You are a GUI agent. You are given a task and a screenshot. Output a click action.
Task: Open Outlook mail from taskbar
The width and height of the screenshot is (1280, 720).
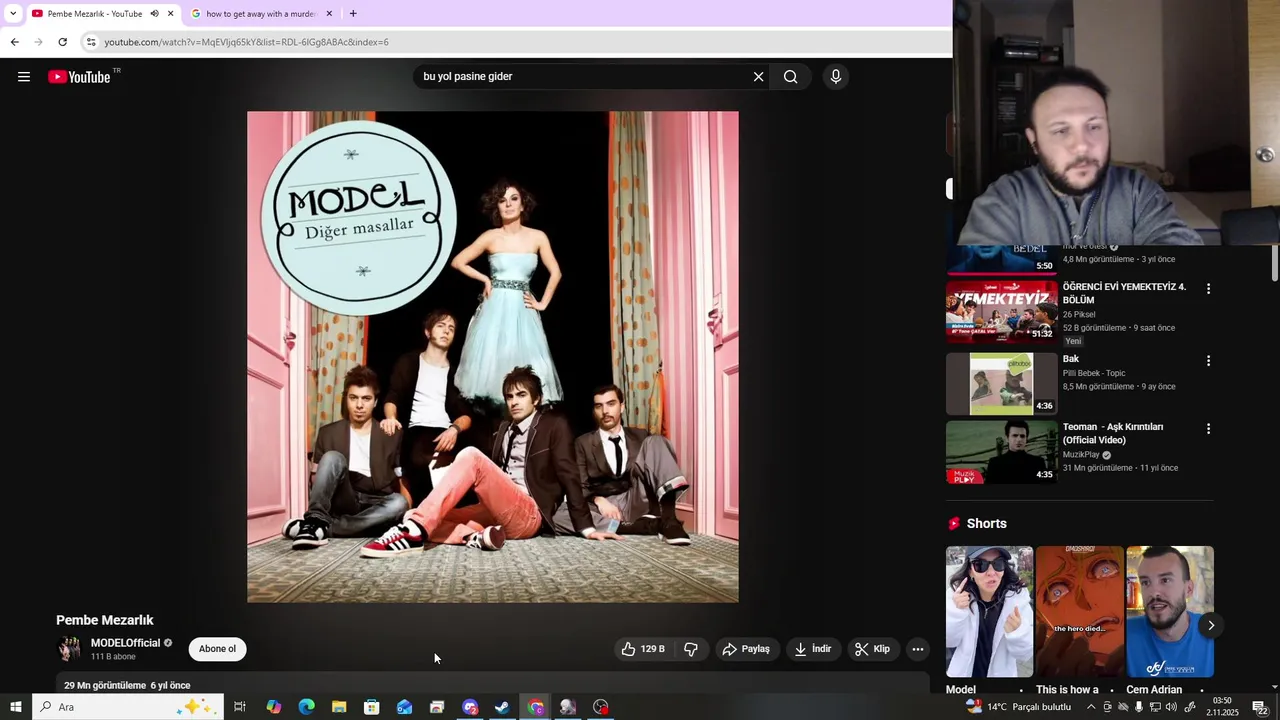404,707
